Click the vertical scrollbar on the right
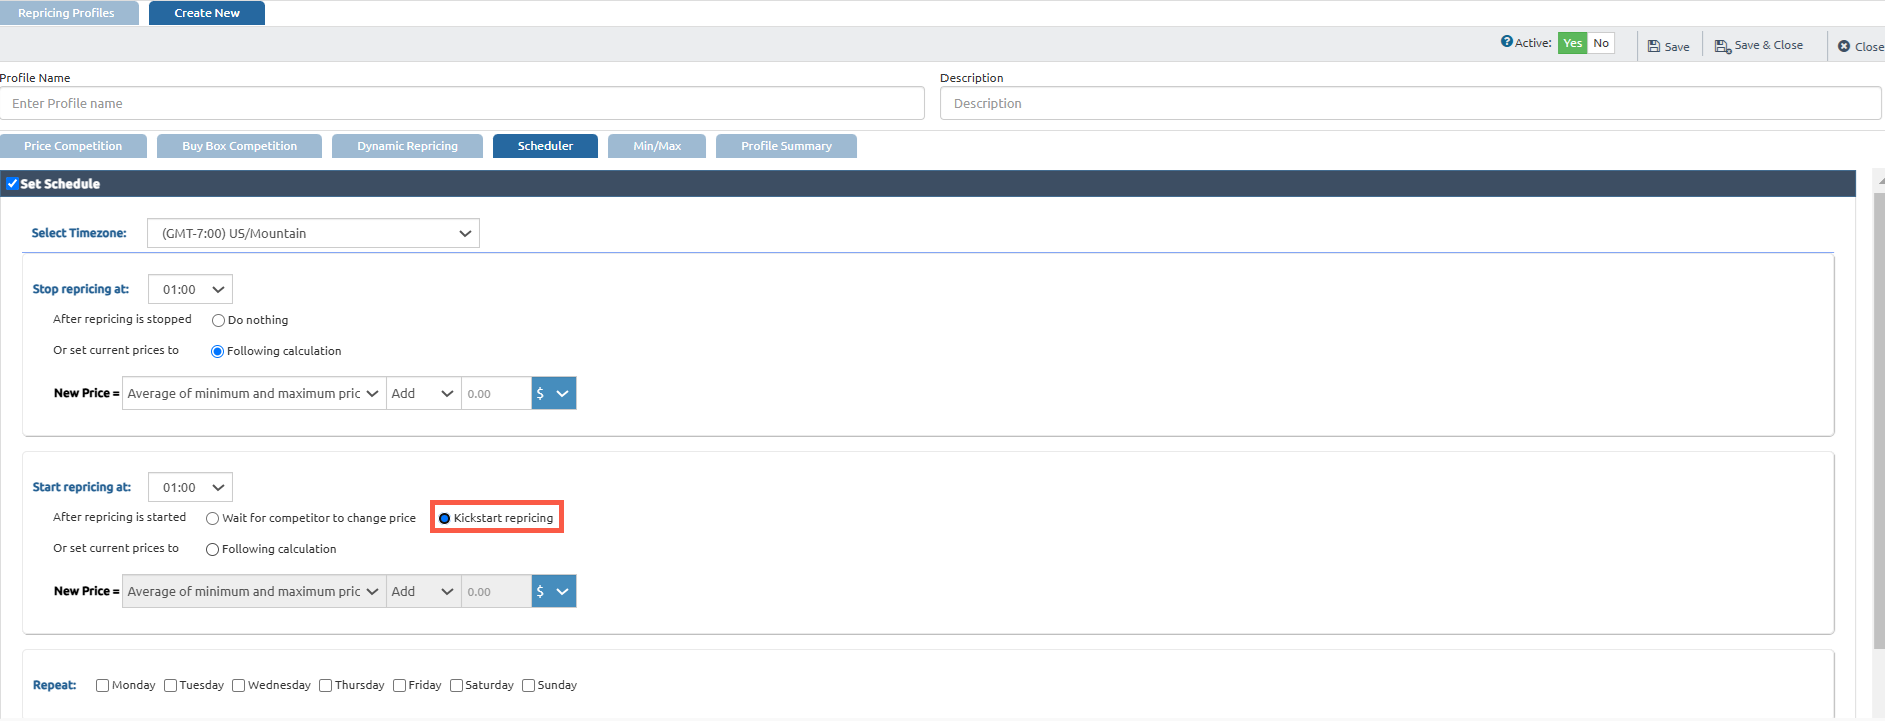The image size is (1885, 721). click(1878, 420)
